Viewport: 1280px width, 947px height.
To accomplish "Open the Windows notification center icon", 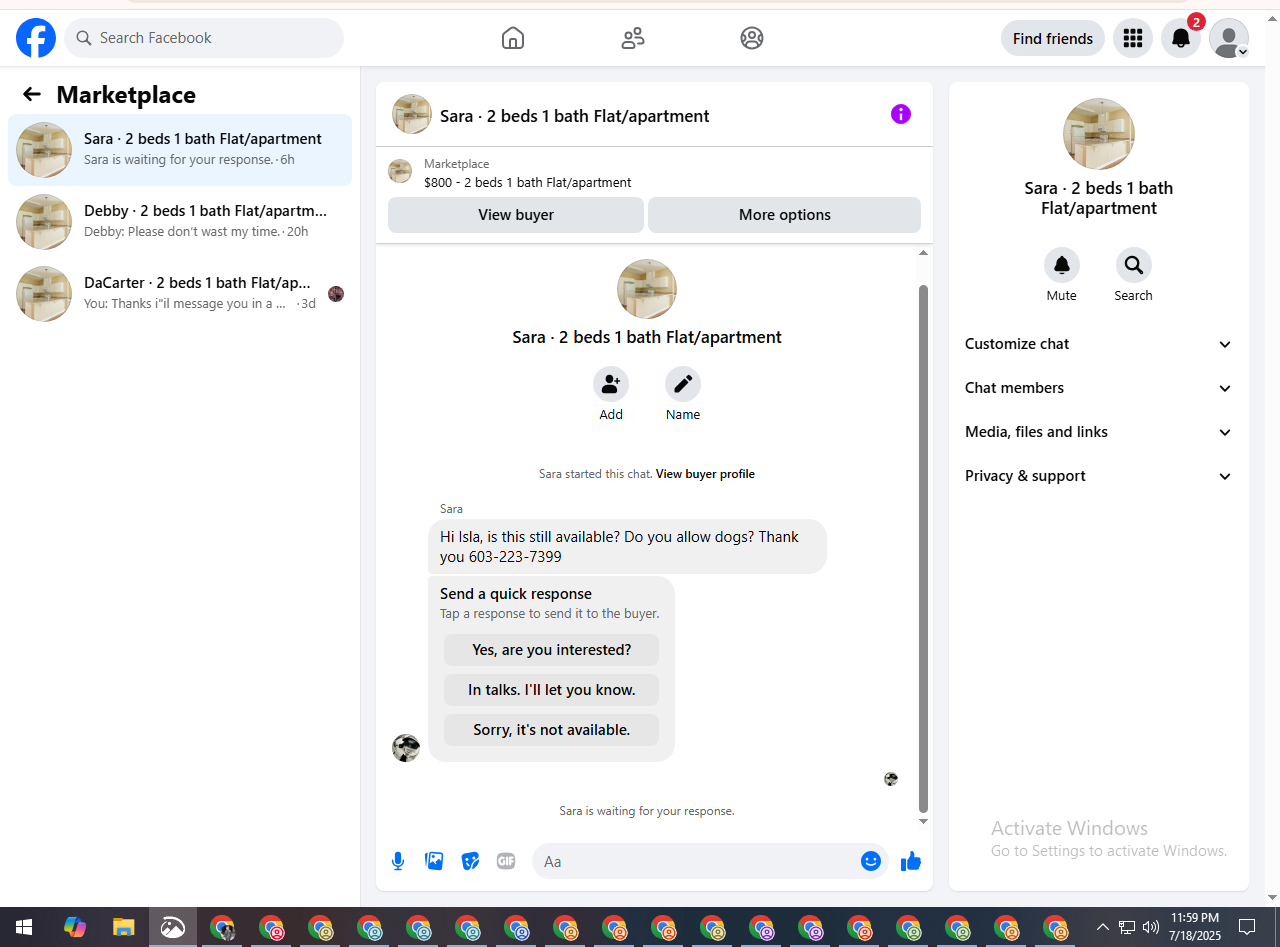I will (x=1247, y=927).
